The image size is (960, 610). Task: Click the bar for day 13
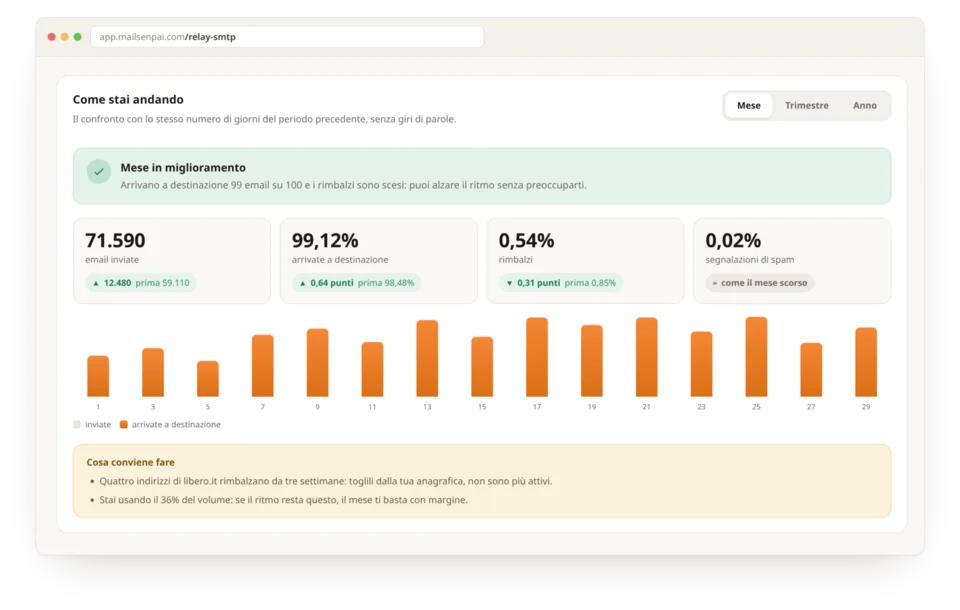[427, 358]
